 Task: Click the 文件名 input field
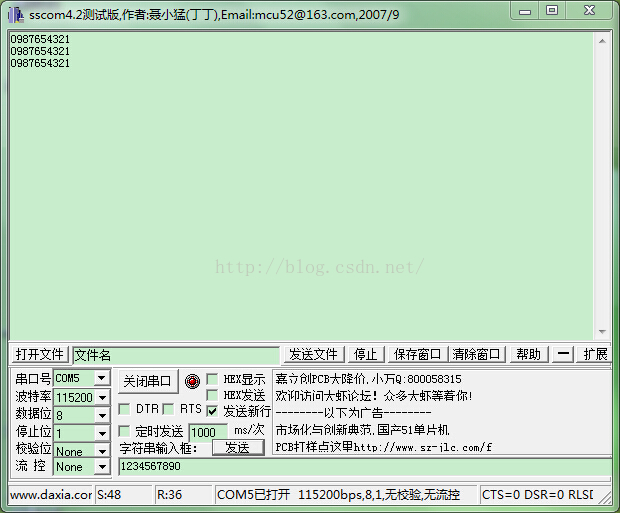click(x=176, y=355)
